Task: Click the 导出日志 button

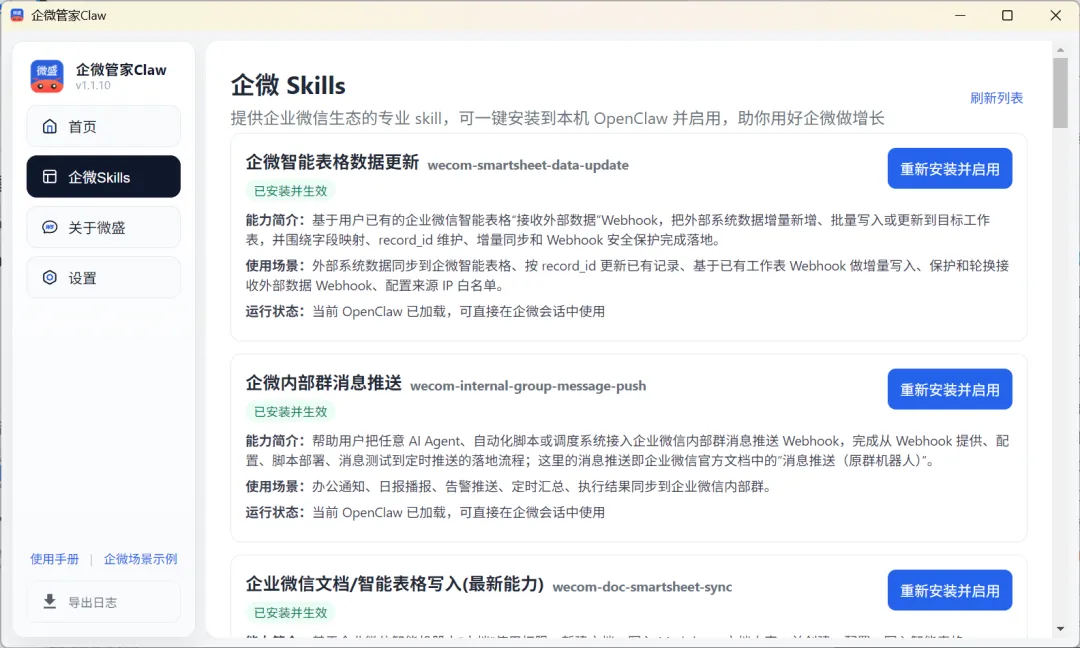Action: point(103,602)
